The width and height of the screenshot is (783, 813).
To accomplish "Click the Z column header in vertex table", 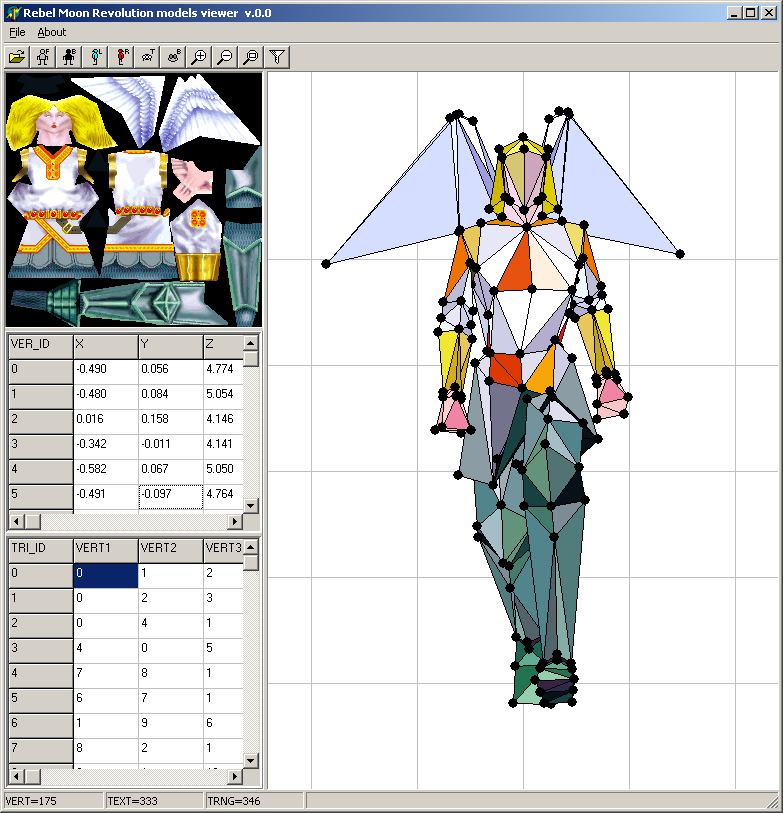I will click(223, 346).
